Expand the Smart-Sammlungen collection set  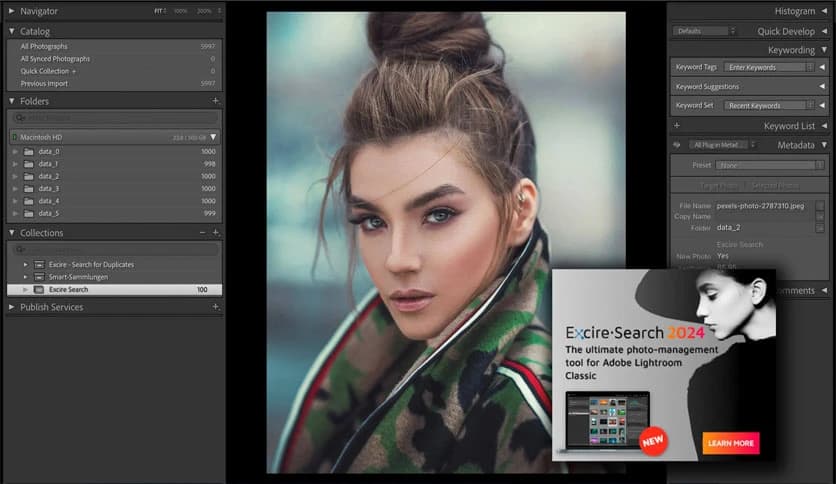tap(25, 277)
